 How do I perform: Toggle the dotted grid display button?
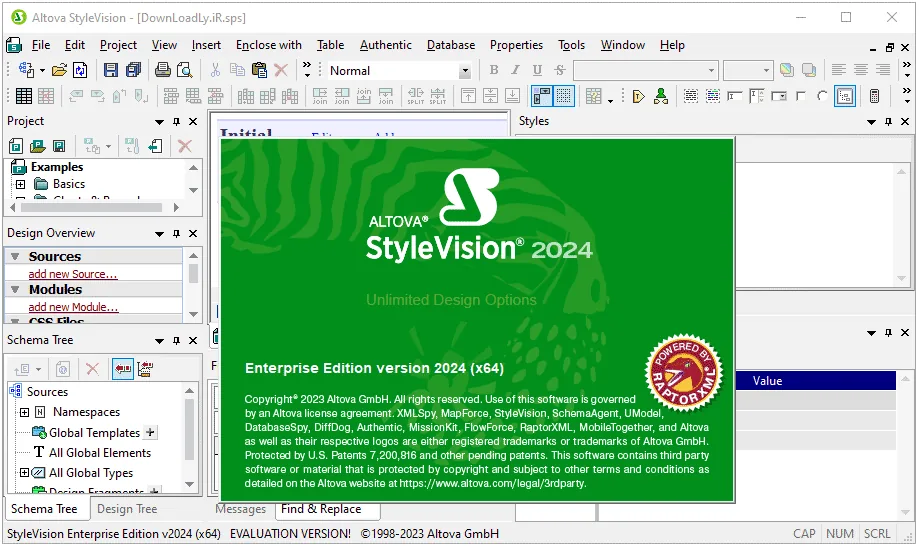564,96
